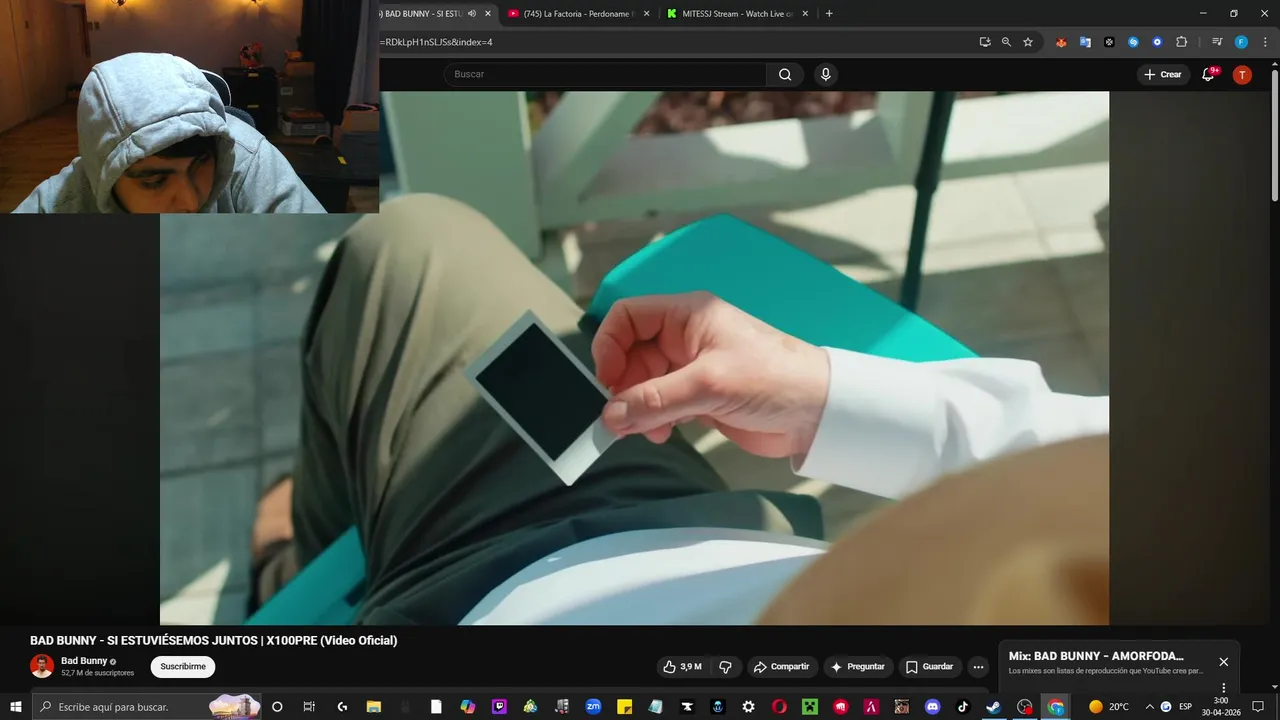Switch to the BAD BUNNY - SI ESTU tab
1280x720 pixels.
click(x=423, y=13)
